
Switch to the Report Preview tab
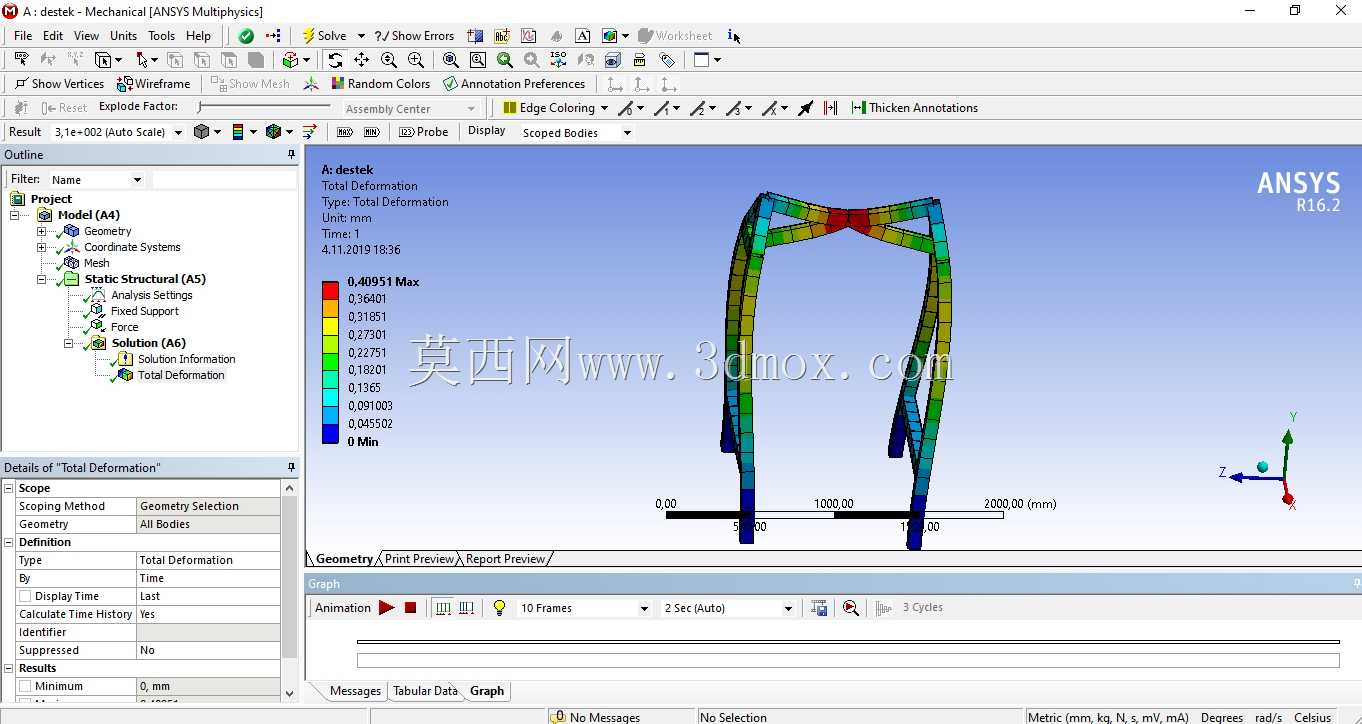tap(505, 559)
